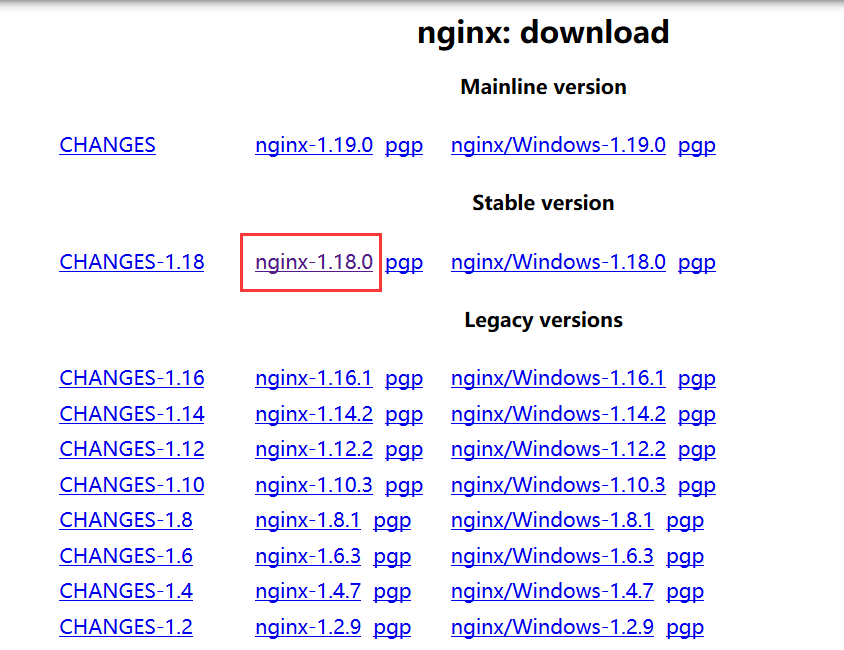This screenshot has height=650, width=844.
Task: Open pgp for nginx/Windows-1.2.9
Action: 685,627
